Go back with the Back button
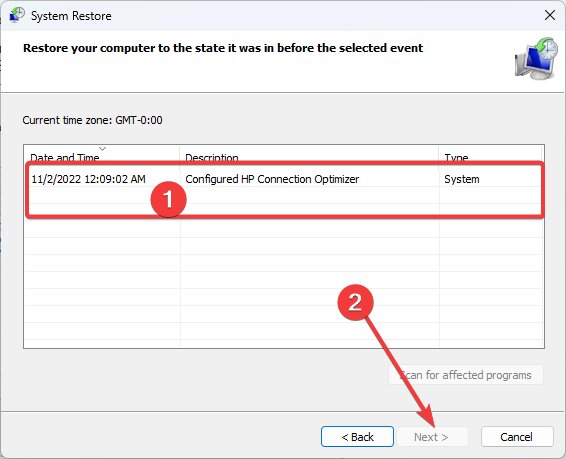Viewport: 566px width, 459px height. (x=357, y=437)
